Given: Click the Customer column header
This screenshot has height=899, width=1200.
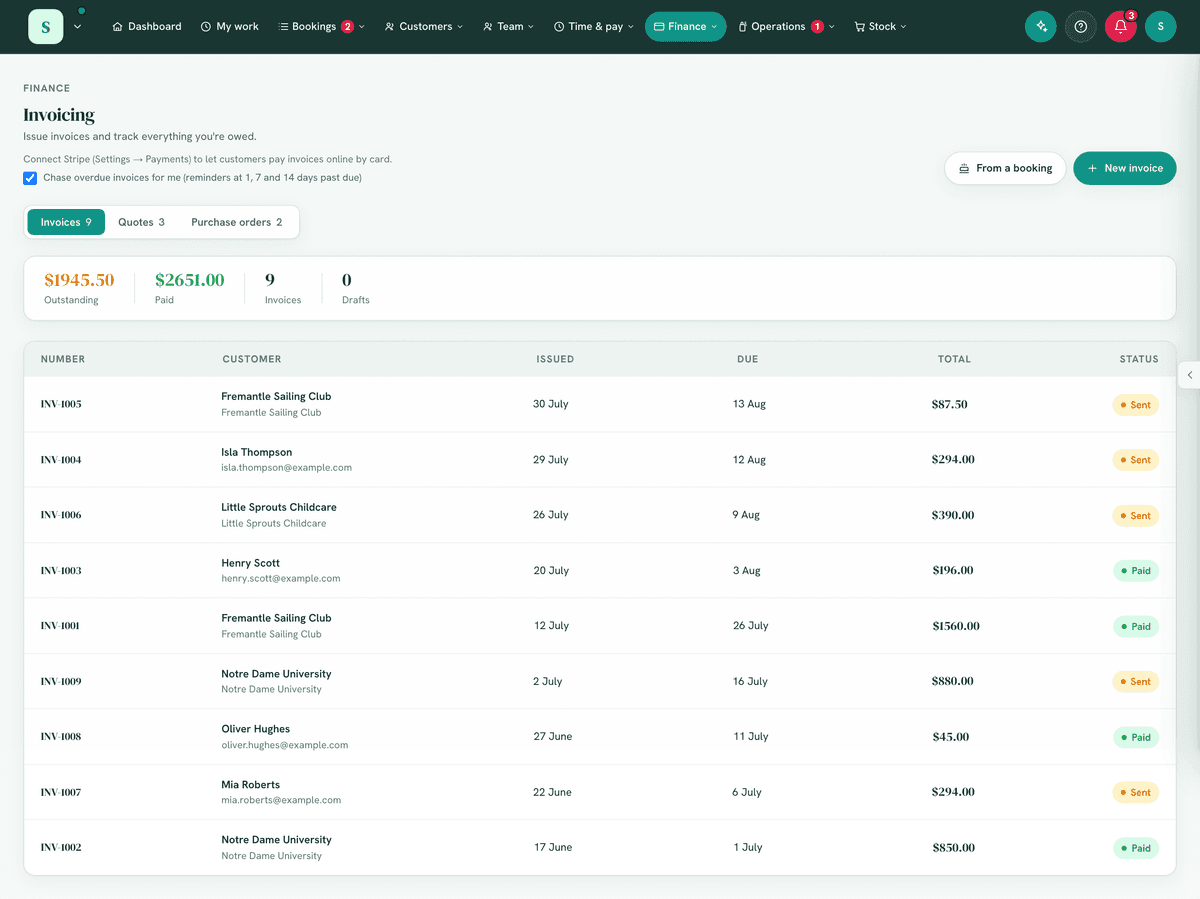Looking at the screenshot, I should (251, 359).
